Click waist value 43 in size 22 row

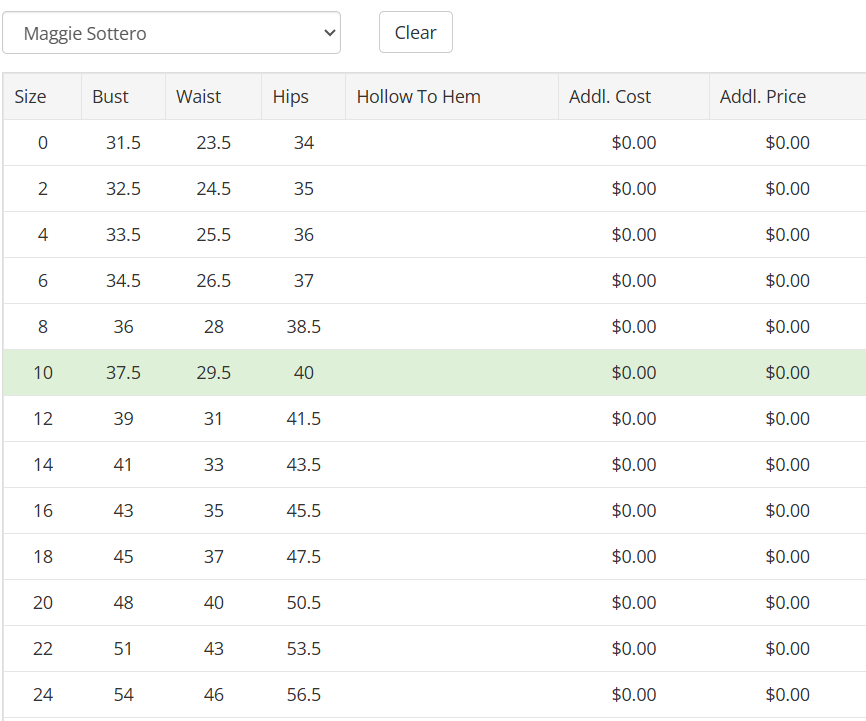tap(213, 649)
